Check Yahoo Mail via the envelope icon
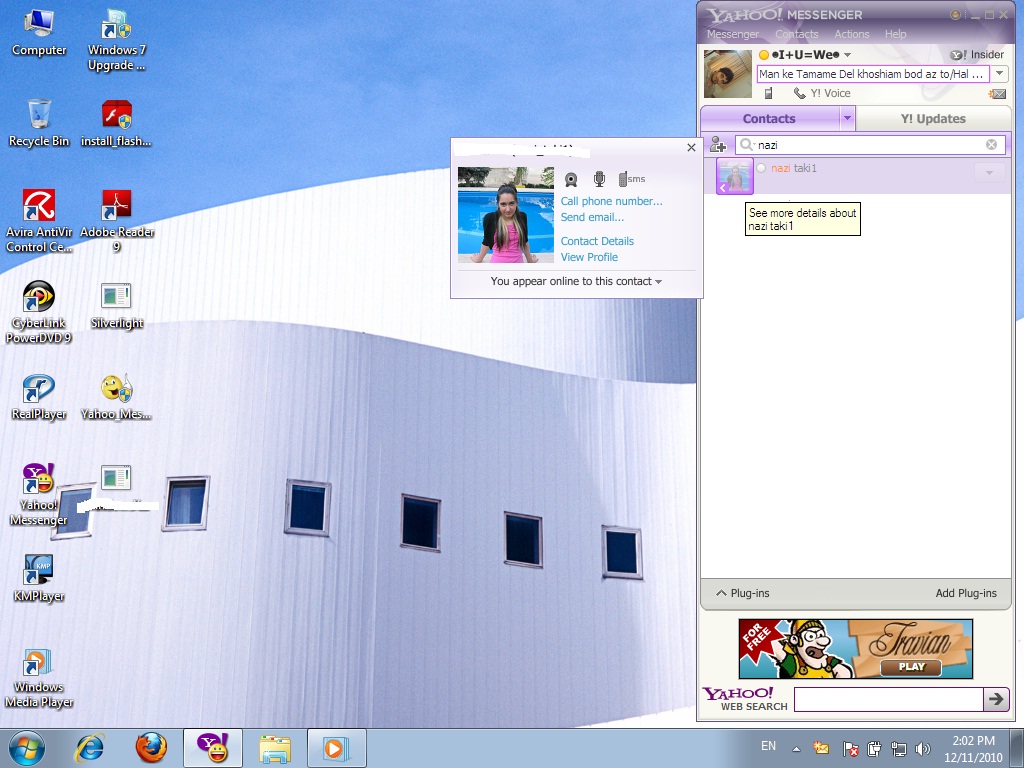The image size is (1024, 768). pos(997,93)
